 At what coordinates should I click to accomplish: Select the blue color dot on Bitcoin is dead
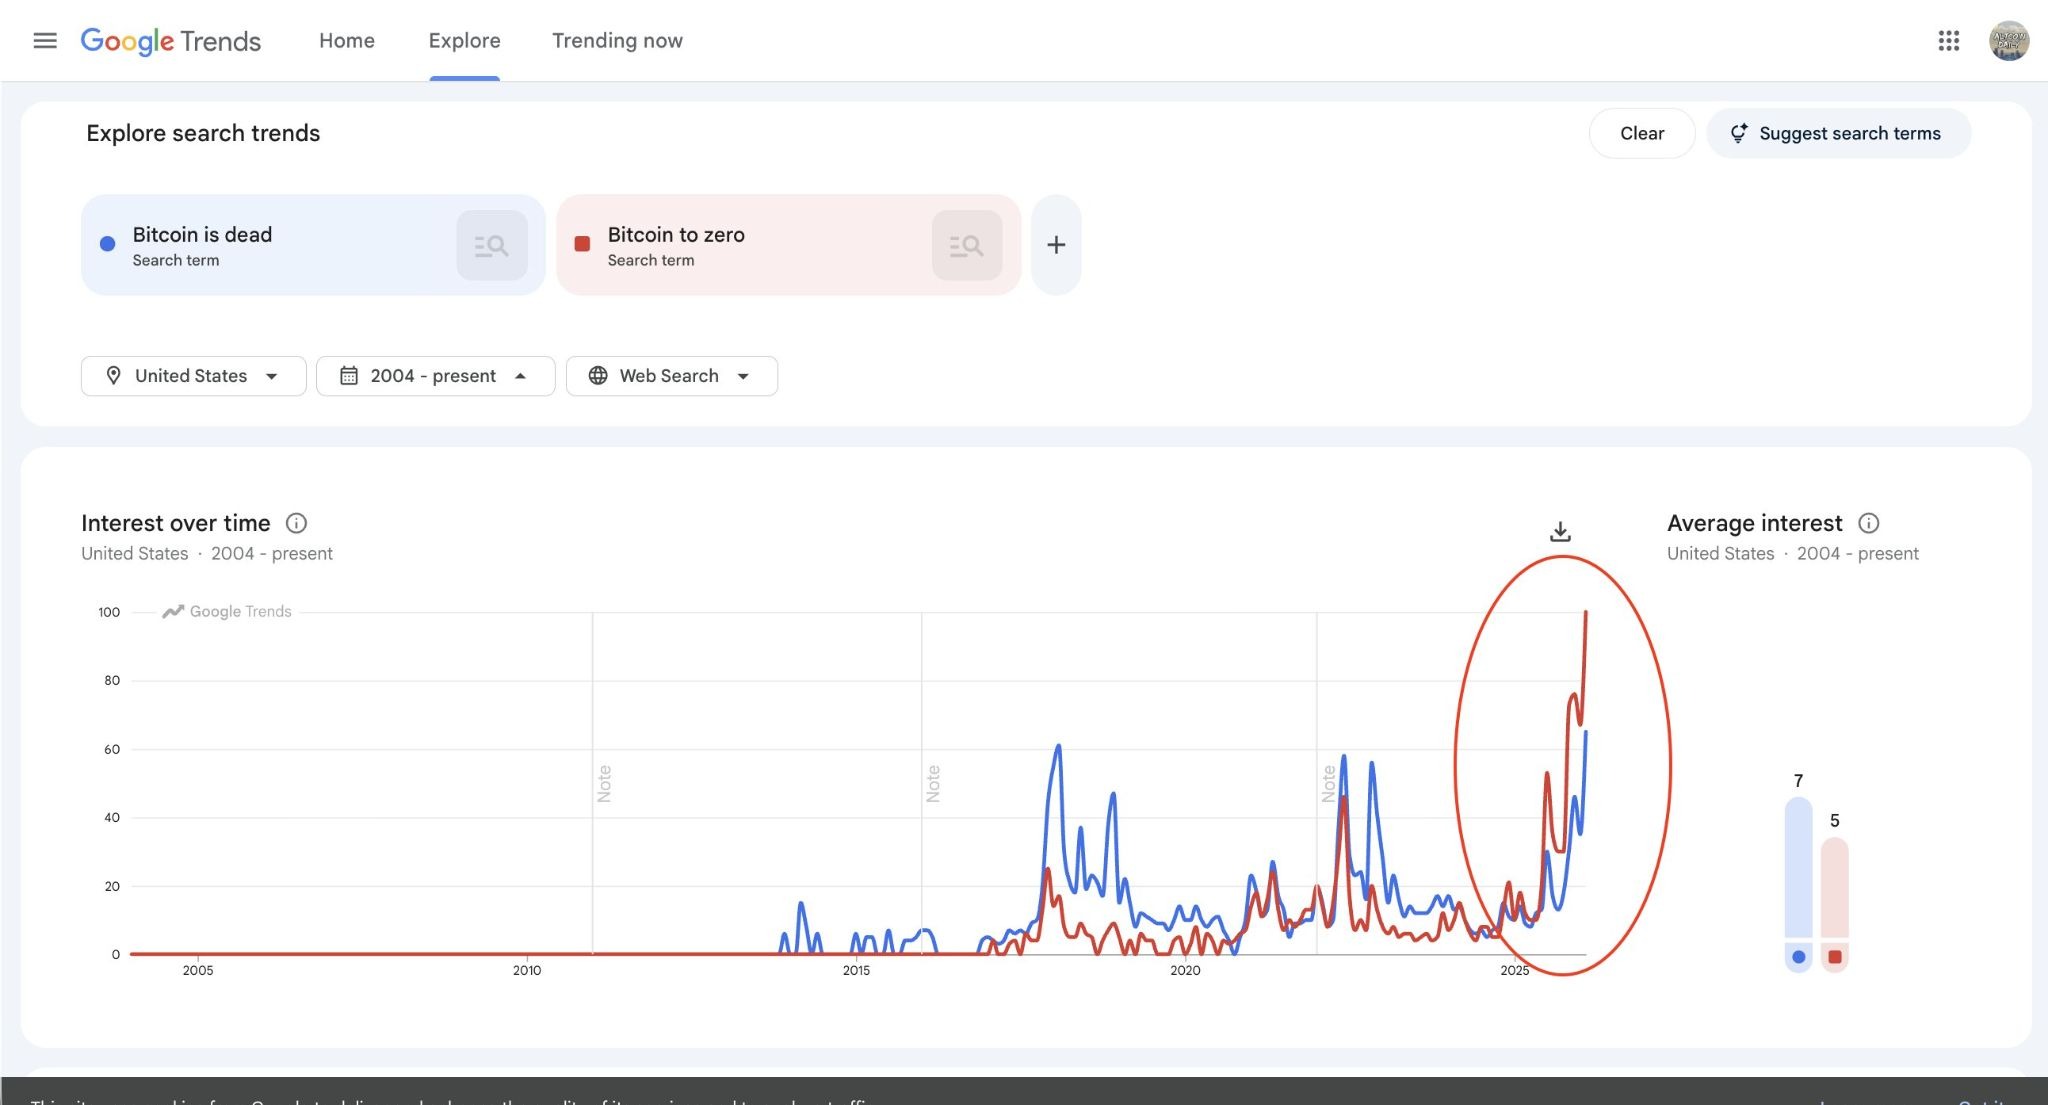107,243
